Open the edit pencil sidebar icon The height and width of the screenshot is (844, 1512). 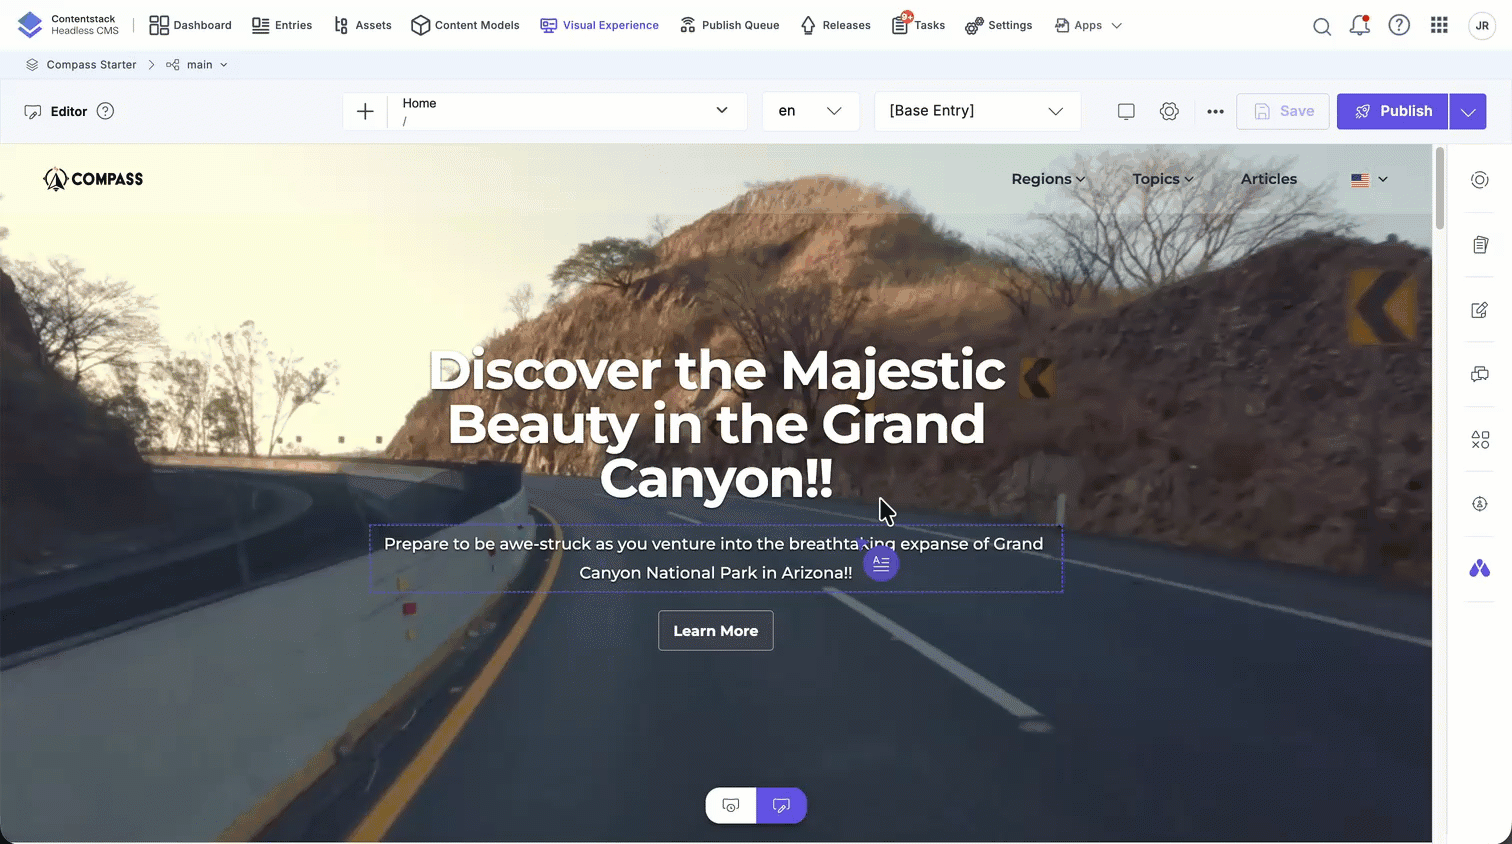(x=1480, y=310)
